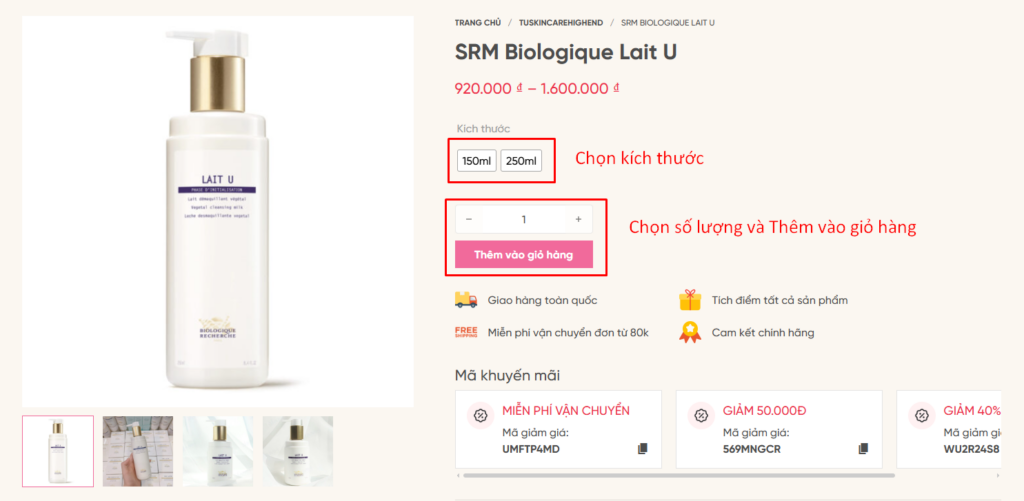This screenshot has height=501, width=1024.
Task: Select the 250ml size option
Action: (521, 161)
